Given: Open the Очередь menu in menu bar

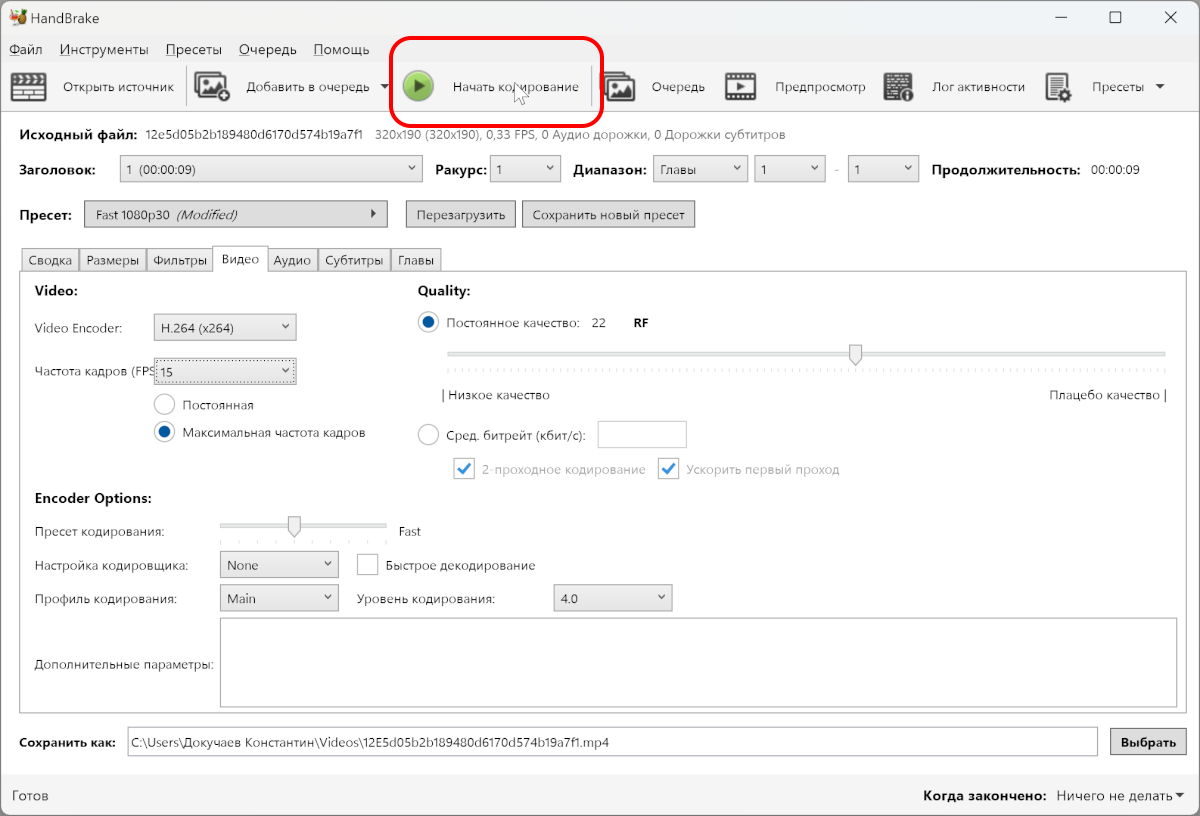Looking at the screenshot, I should pos(268,49).
